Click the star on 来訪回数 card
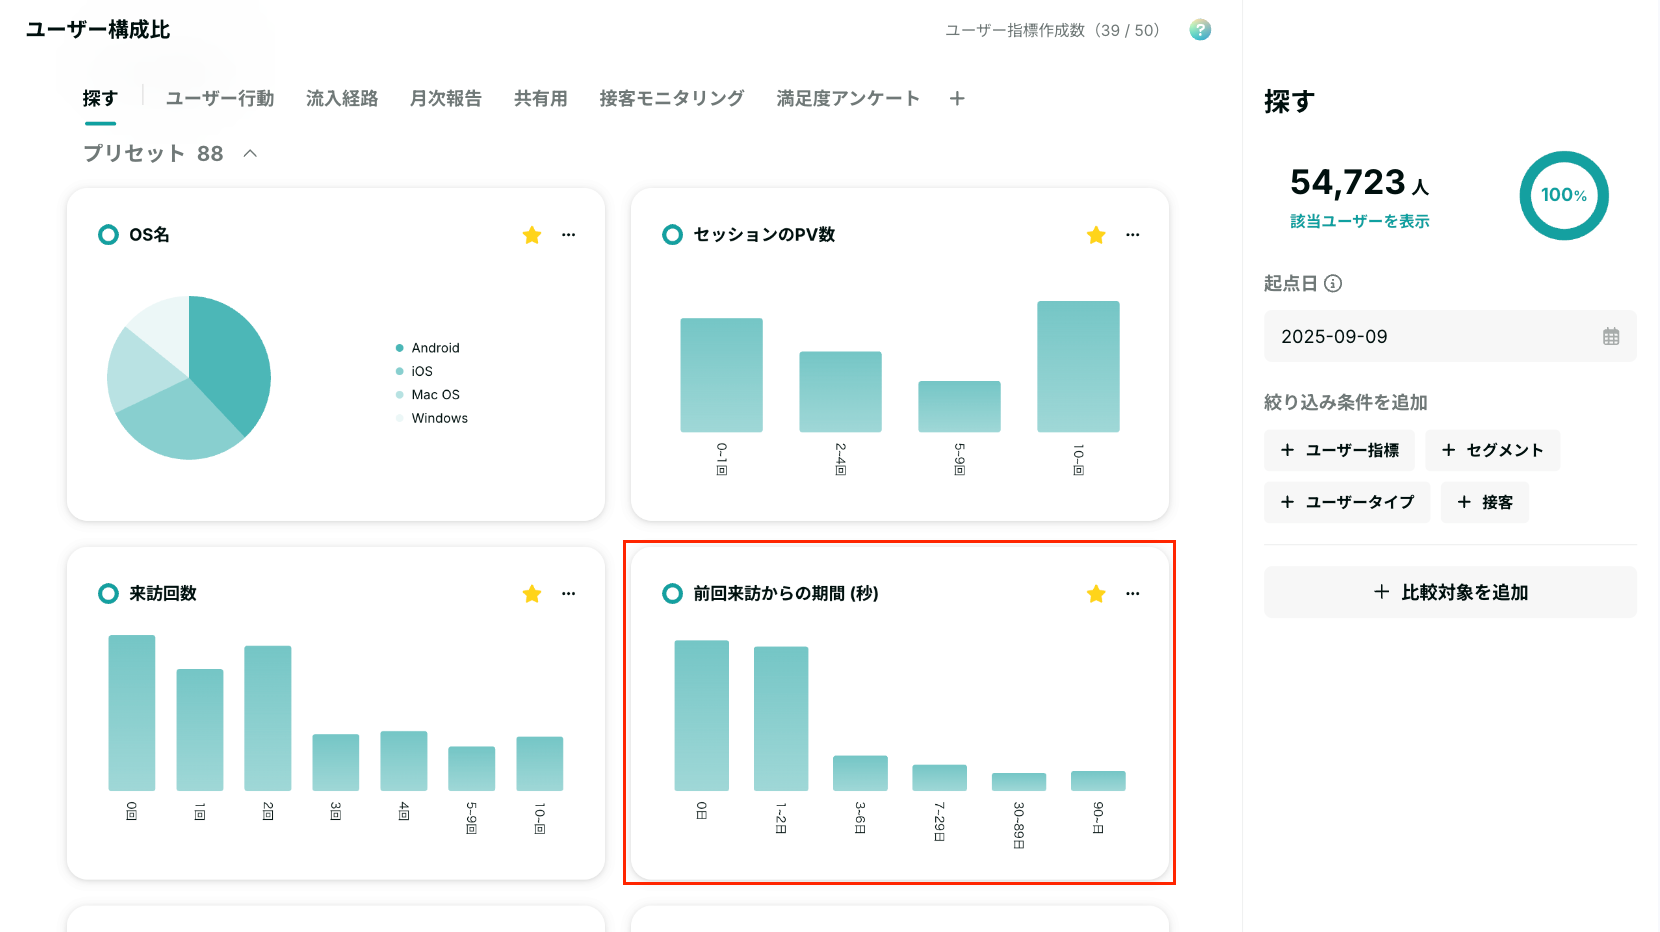1660x932 pixels. (532, 594)
